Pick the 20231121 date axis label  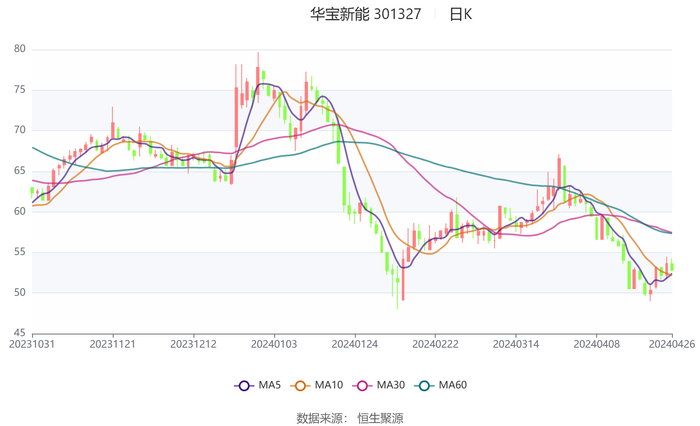(x=113, y=343)
